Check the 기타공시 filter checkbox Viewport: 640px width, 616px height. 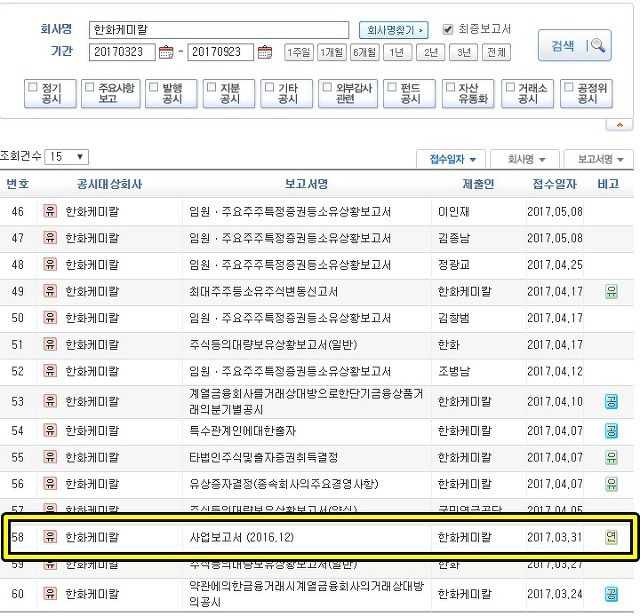[269, 87]
